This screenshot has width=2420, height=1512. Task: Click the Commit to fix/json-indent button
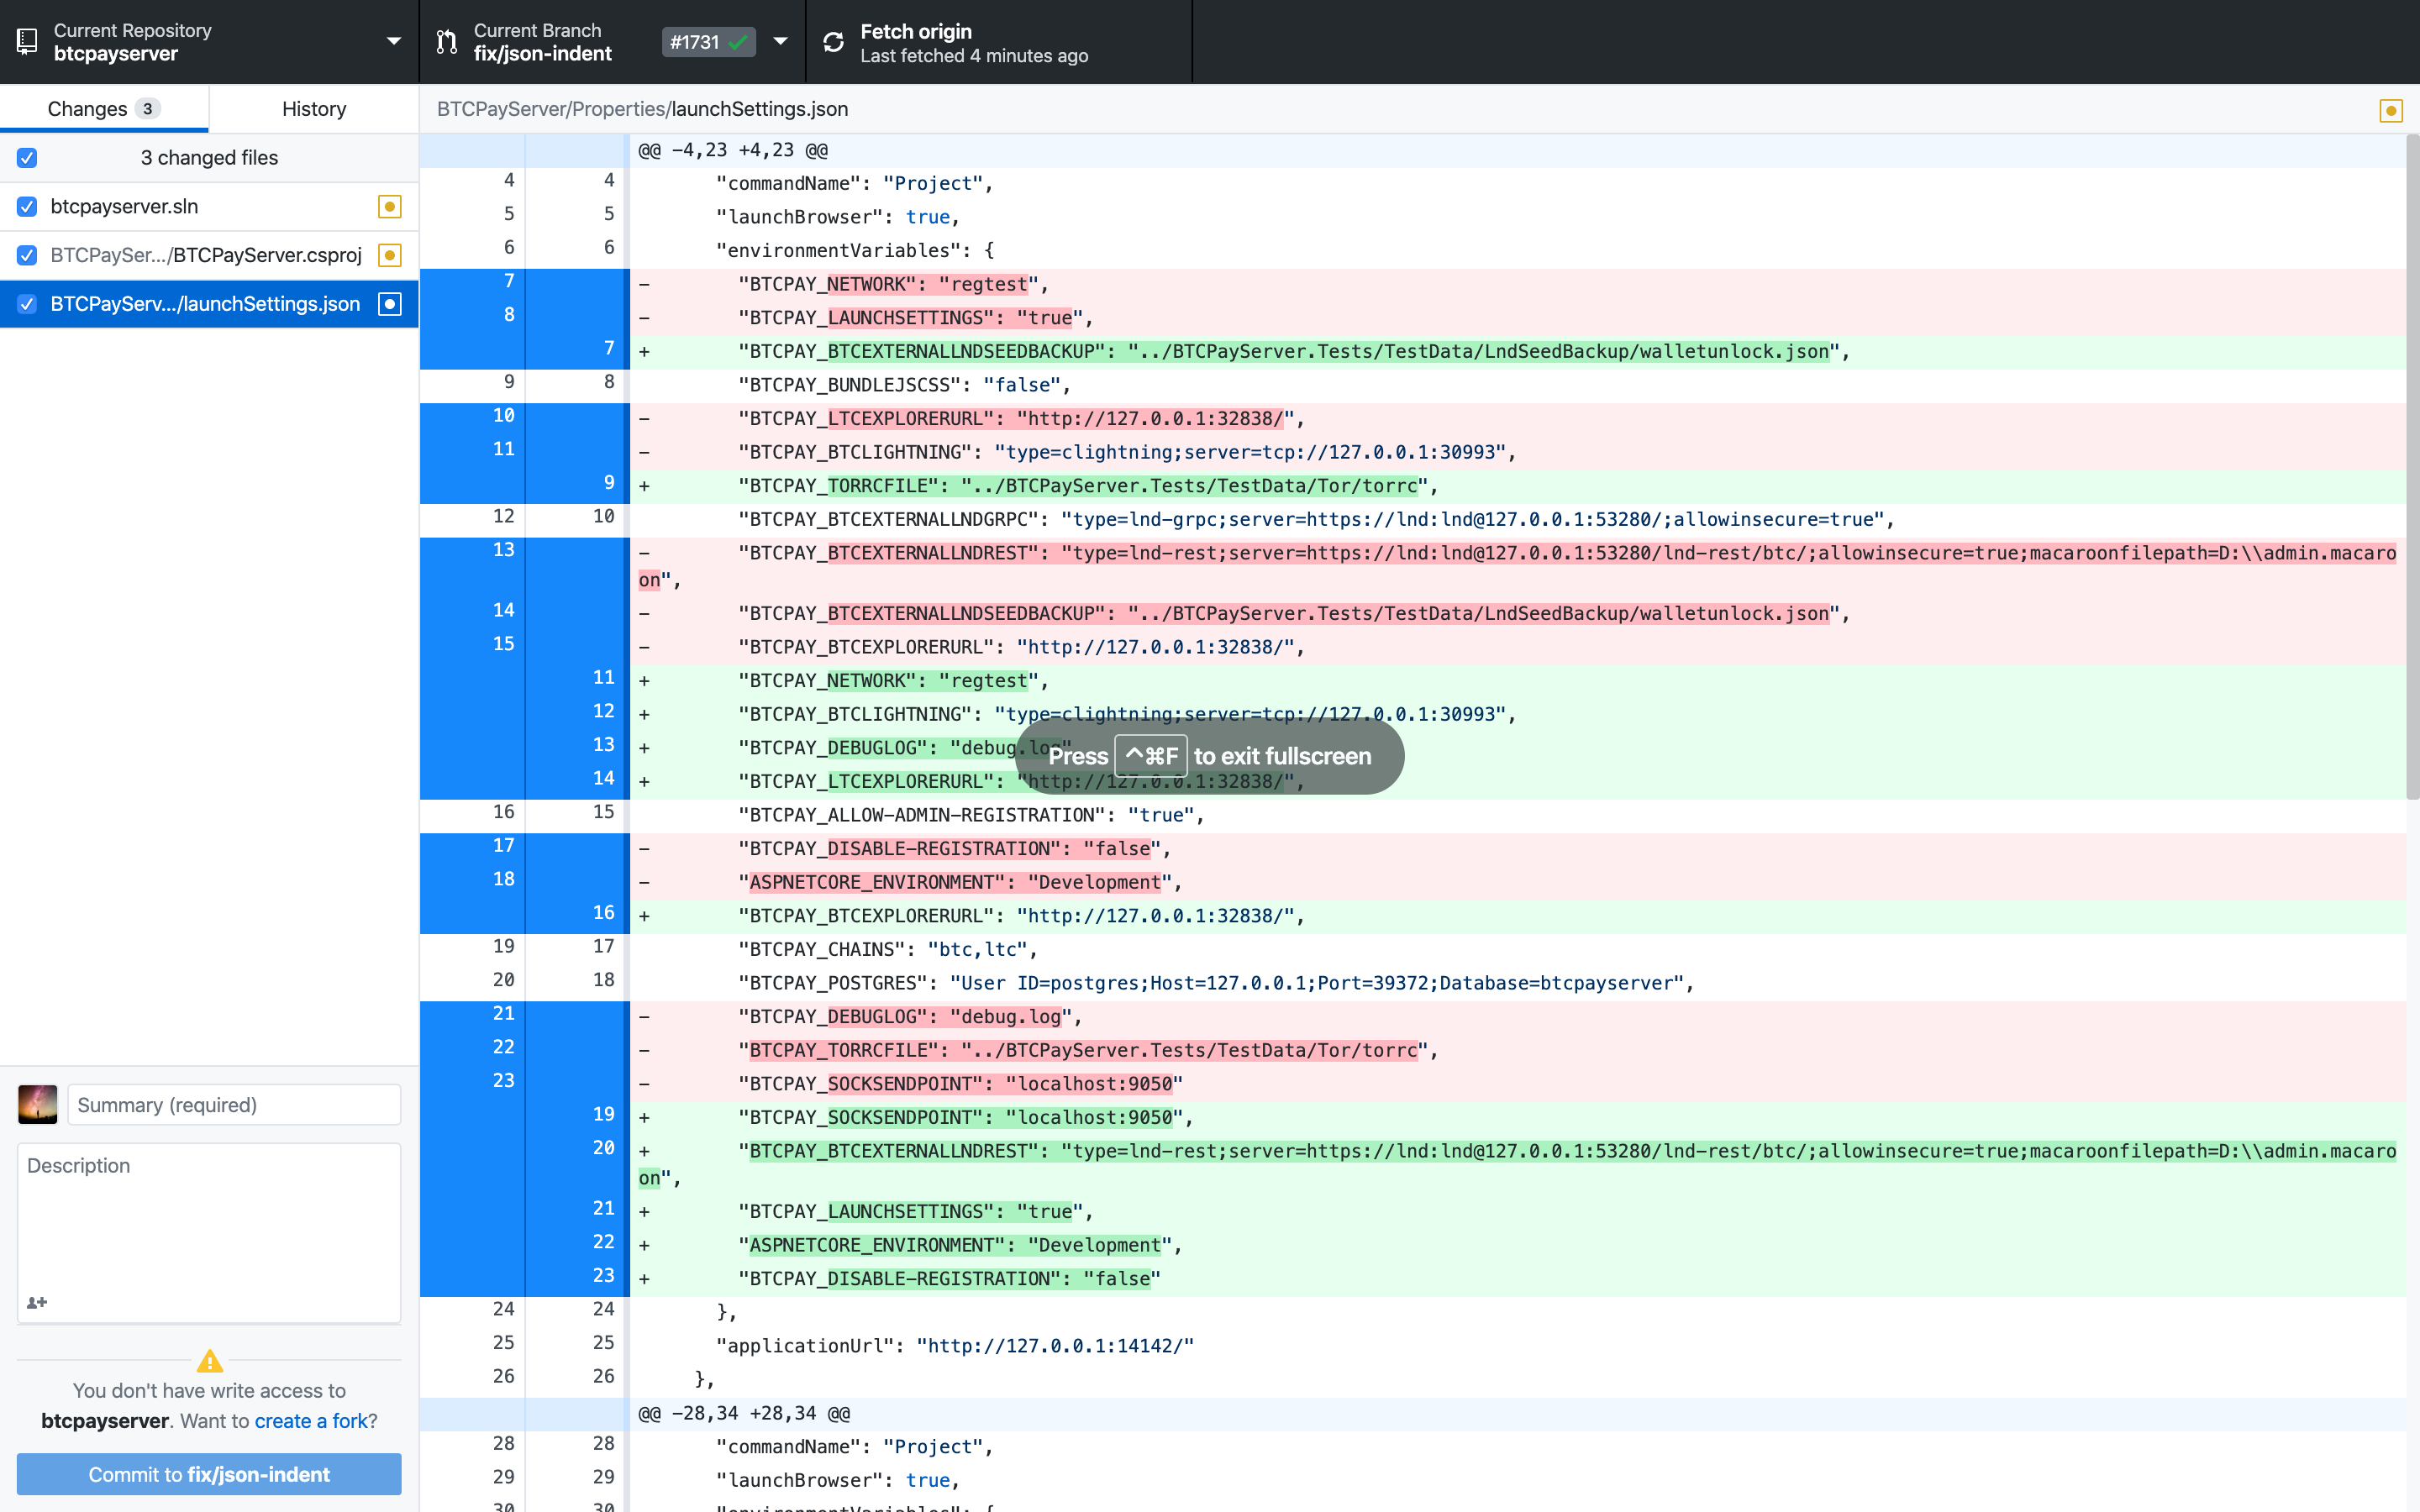pos(209,1473)
